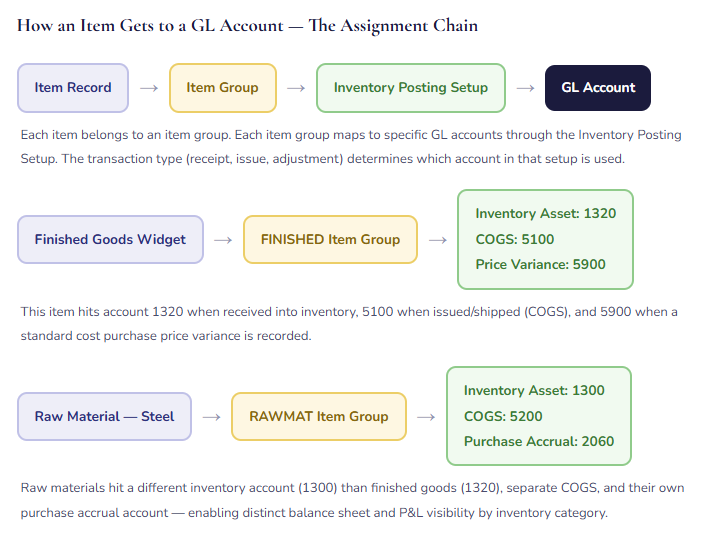This screenshot has width=728, height=541.
Task: Click the FINISHED Item Group box
Action: (330, 240)
